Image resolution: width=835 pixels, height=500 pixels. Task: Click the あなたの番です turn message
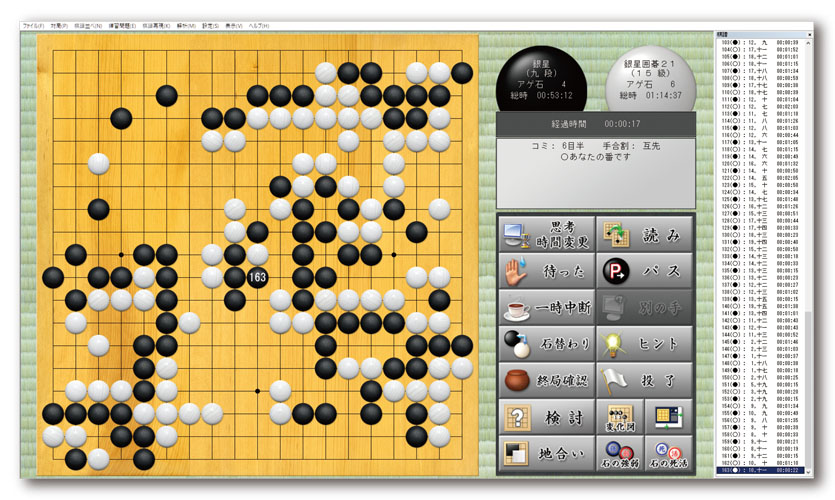point(595,157)
